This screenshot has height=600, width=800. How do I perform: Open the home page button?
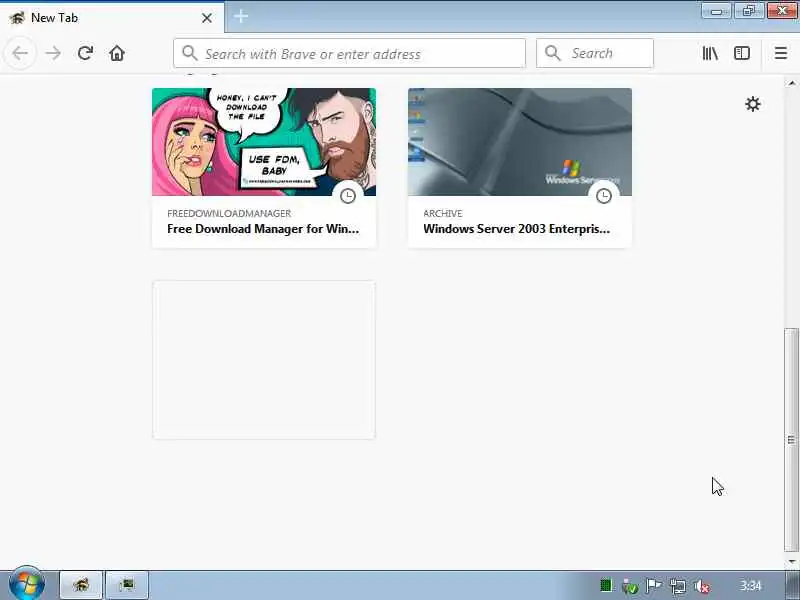click(117, 53)
